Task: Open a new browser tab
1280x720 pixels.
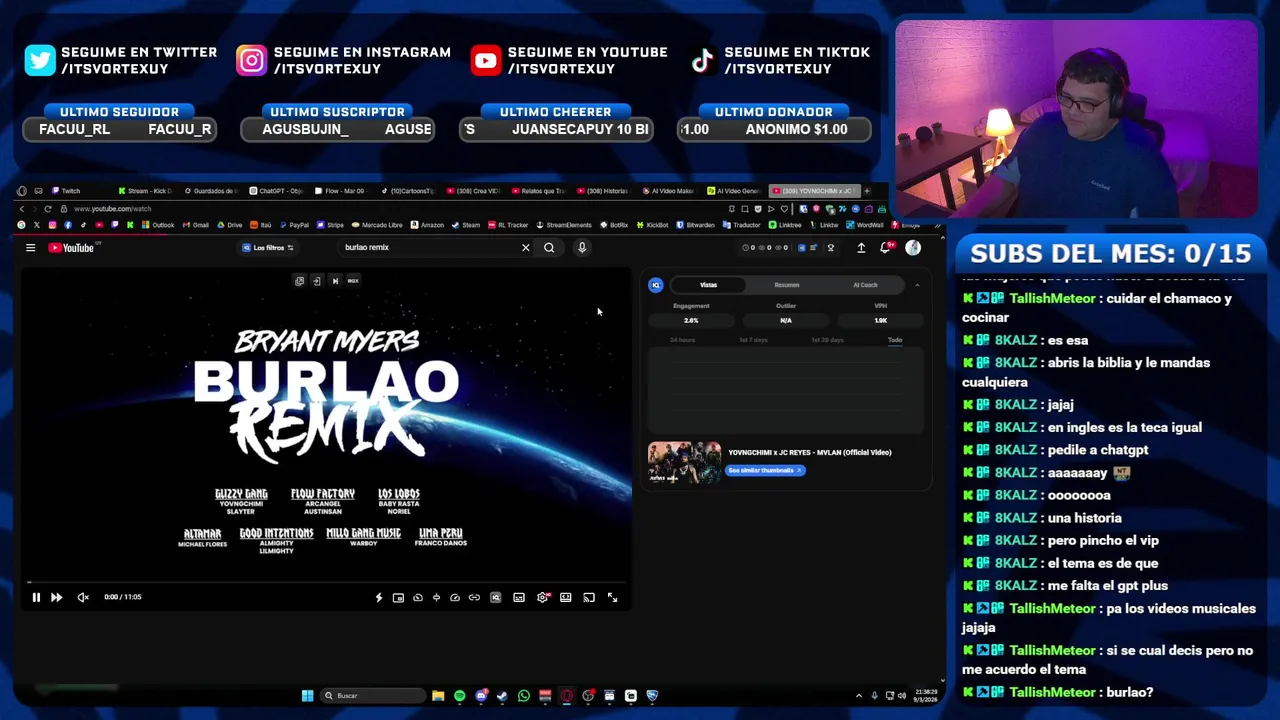Action: click(867, 191)
